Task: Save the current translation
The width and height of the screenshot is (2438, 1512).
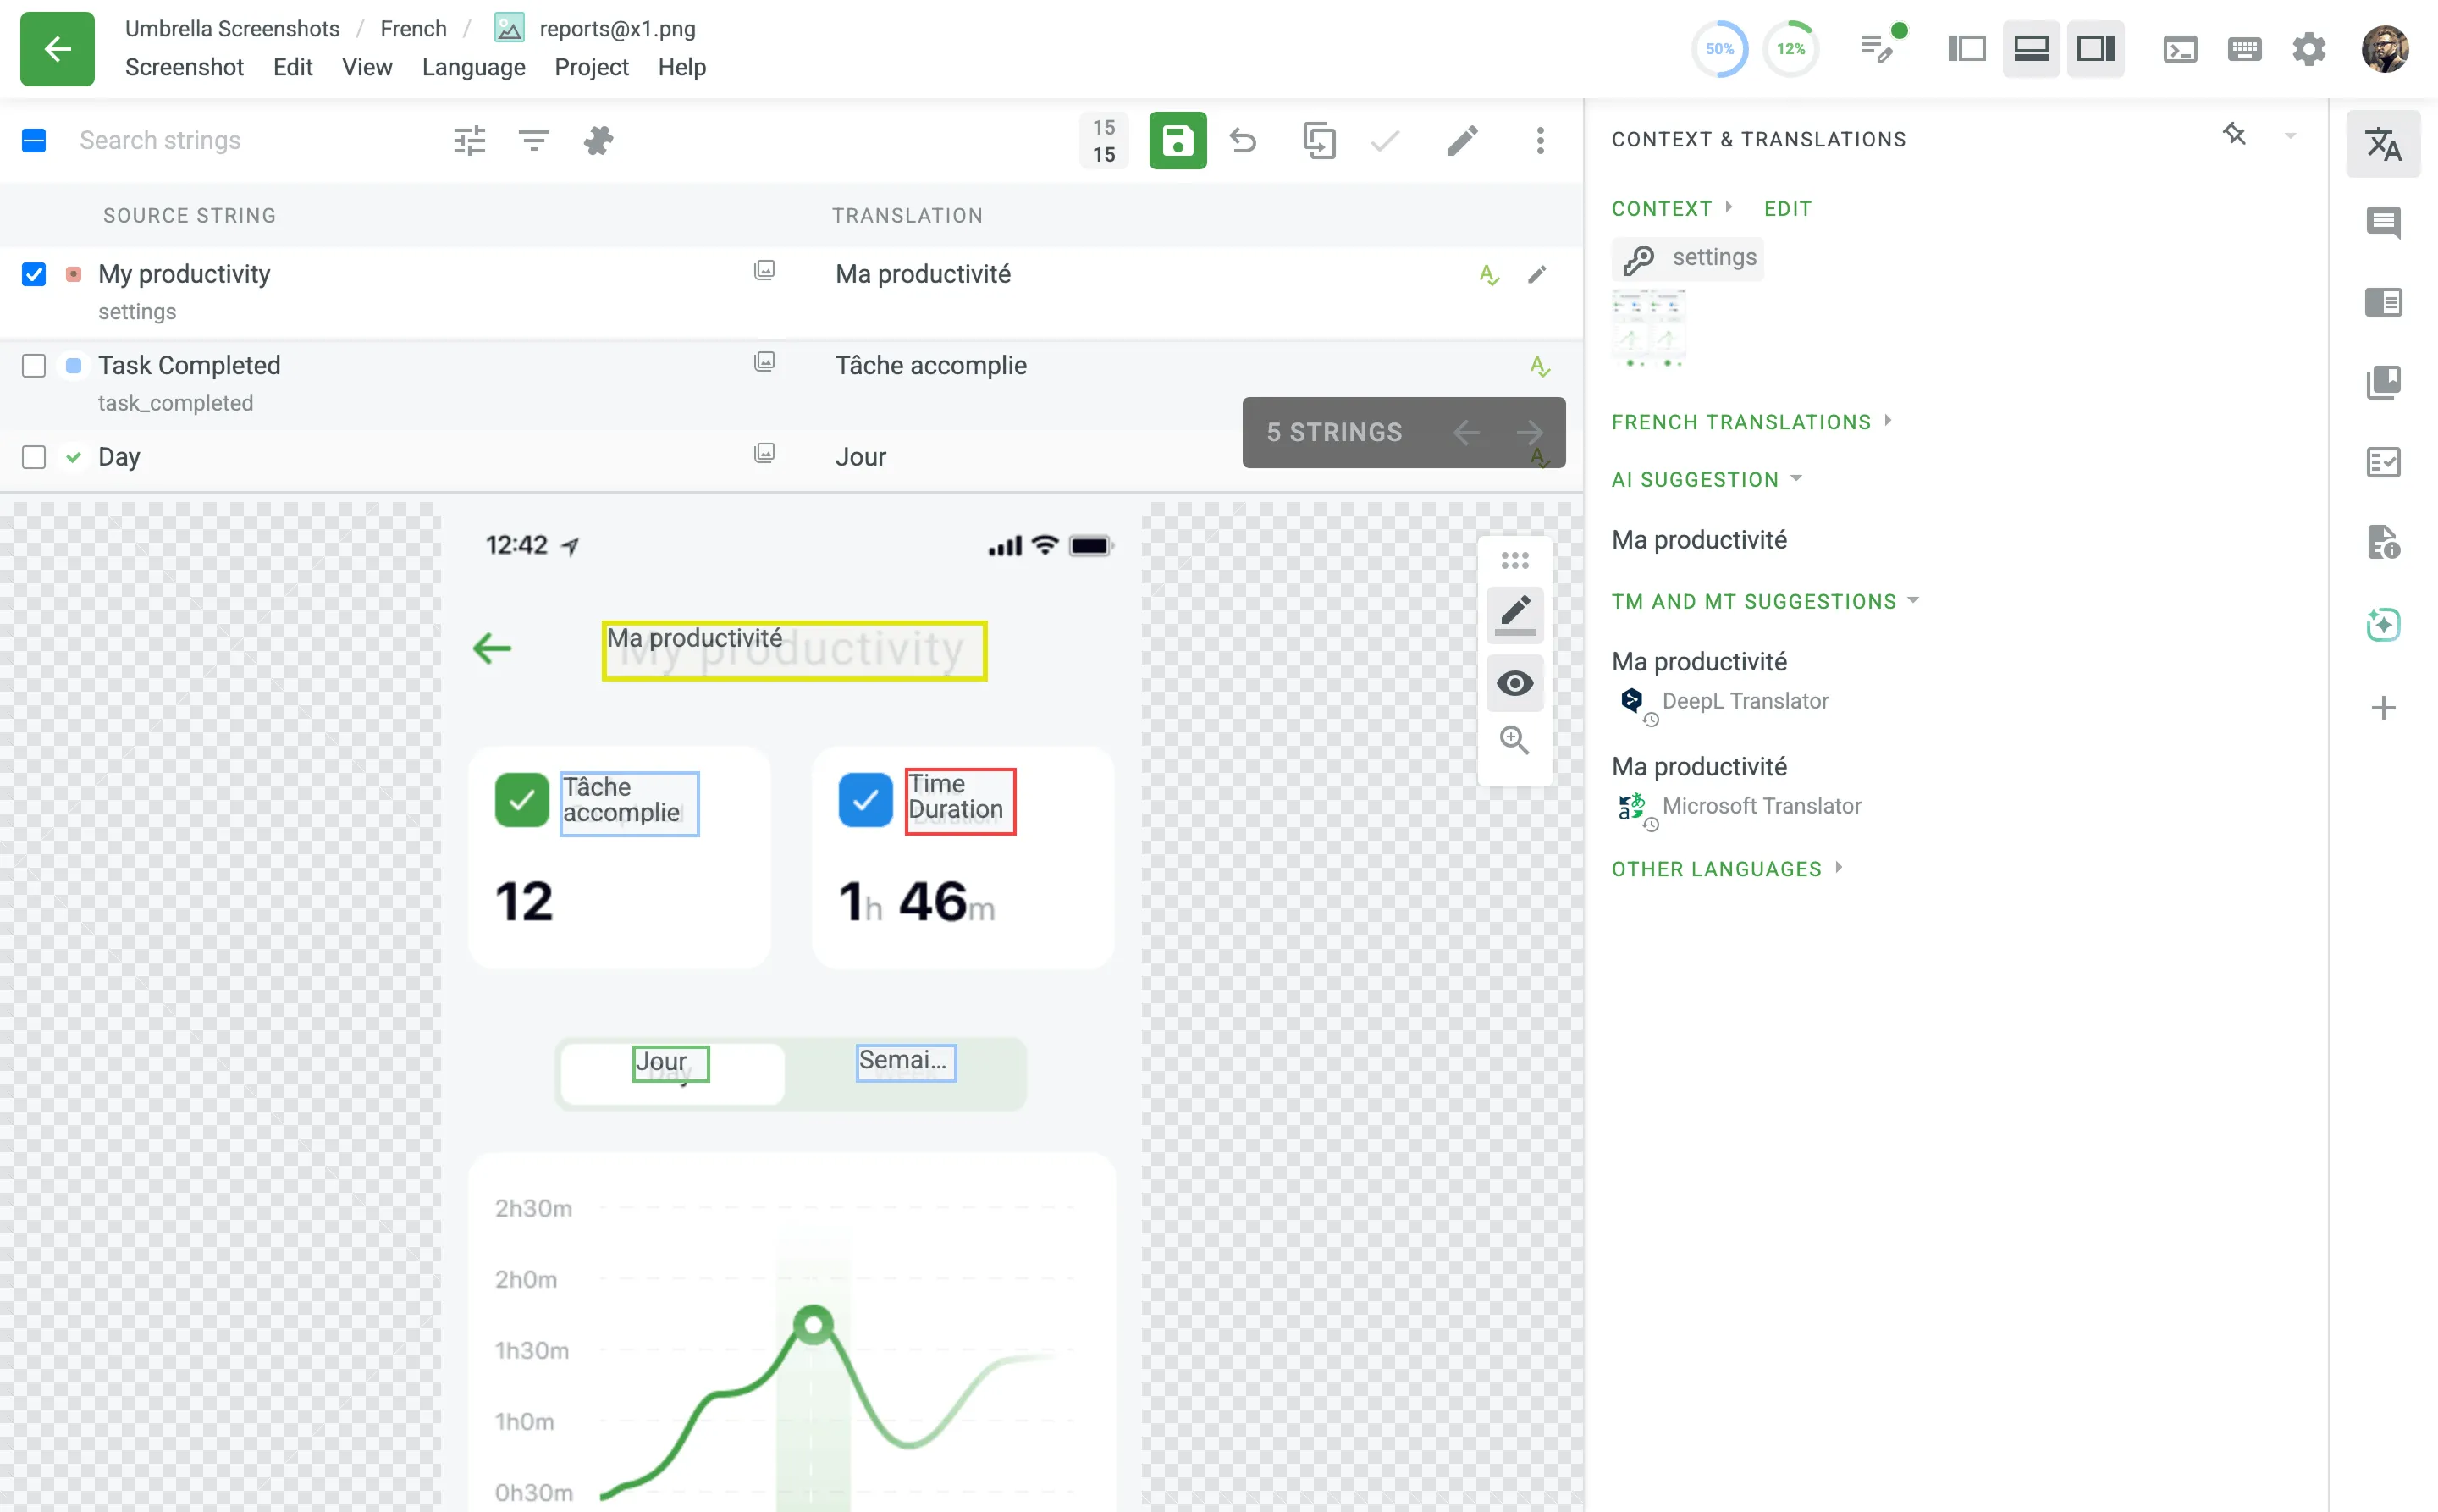Action: pyautogui.click(x=1178, y=141)
